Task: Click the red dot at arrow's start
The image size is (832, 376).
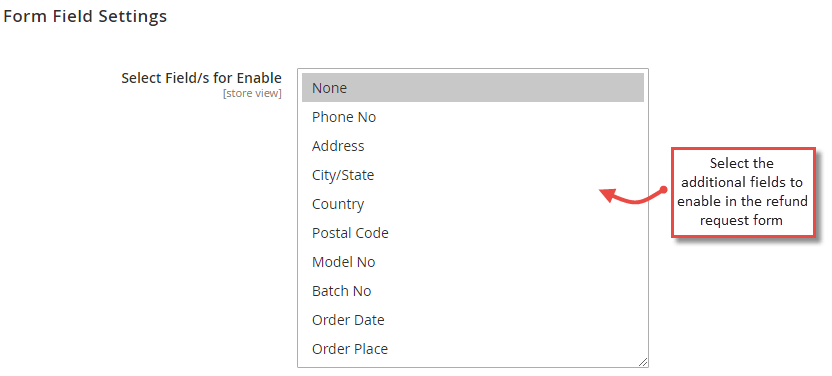Action: pyautogui.click(x=663, y=189)
